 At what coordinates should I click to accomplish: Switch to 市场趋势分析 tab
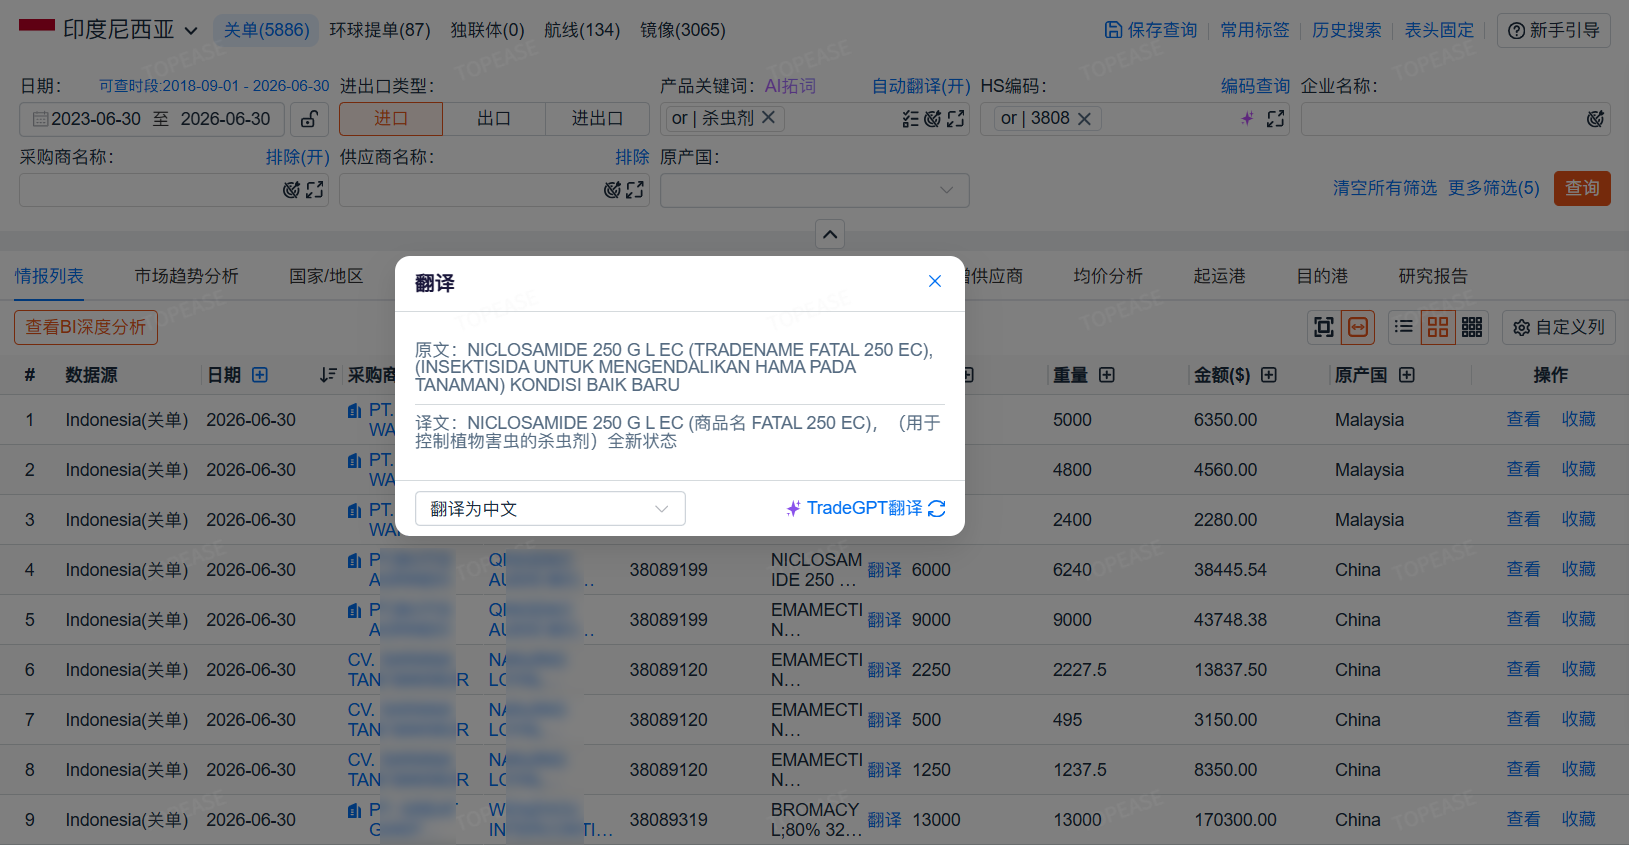[x=187, y=276]
